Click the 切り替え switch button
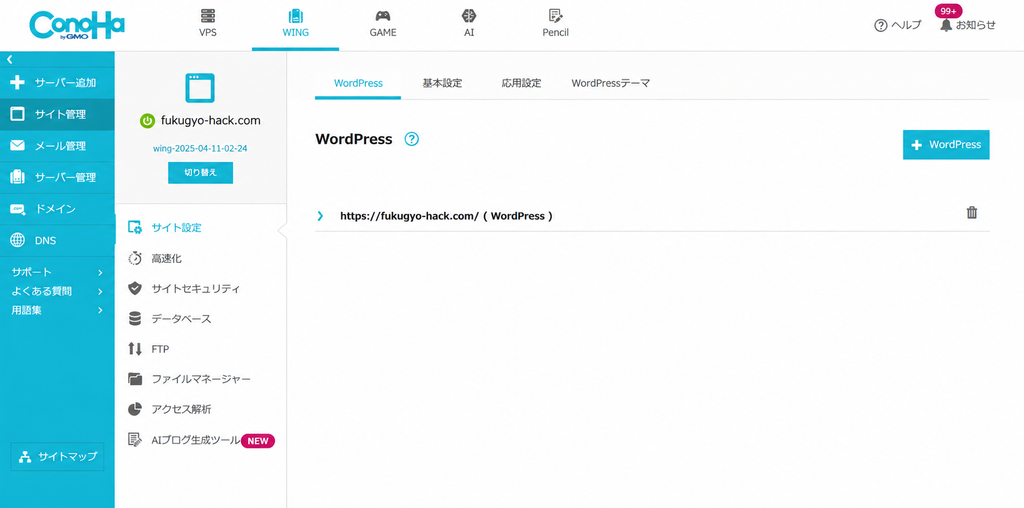Viewport: 1024px width, 508px height. pos(200,173)
